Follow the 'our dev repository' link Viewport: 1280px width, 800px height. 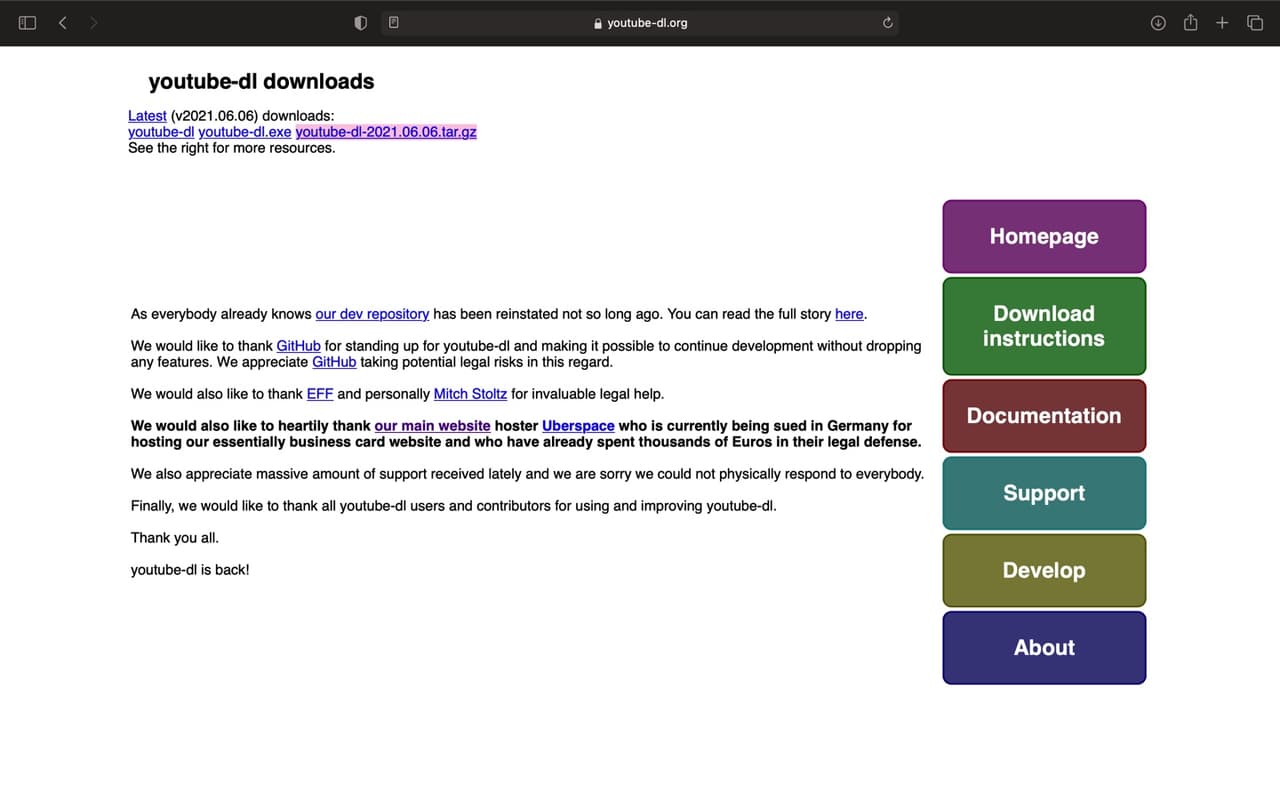[372, 314]
